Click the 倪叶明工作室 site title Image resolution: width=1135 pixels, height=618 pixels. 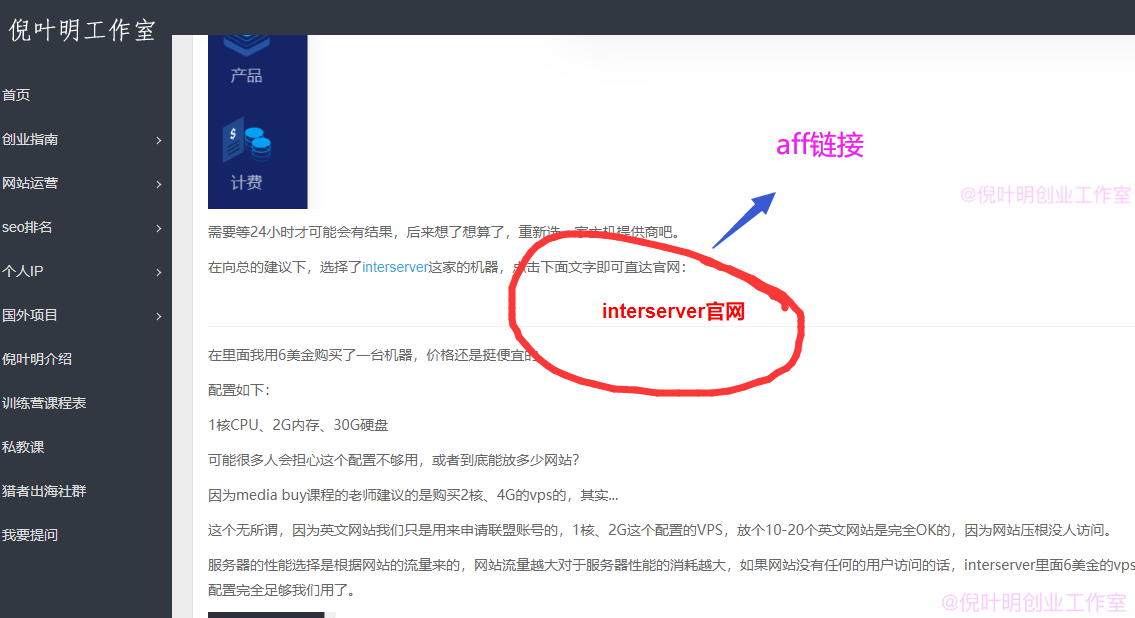pos(82,30)
